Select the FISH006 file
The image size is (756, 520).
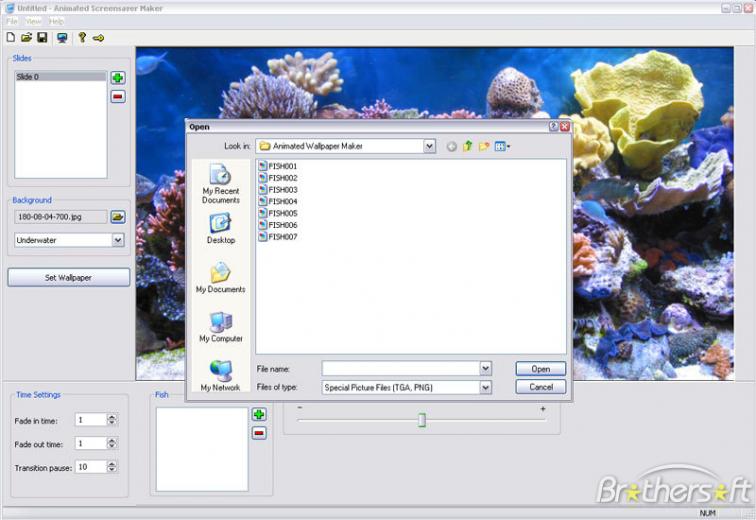(278, 225)
